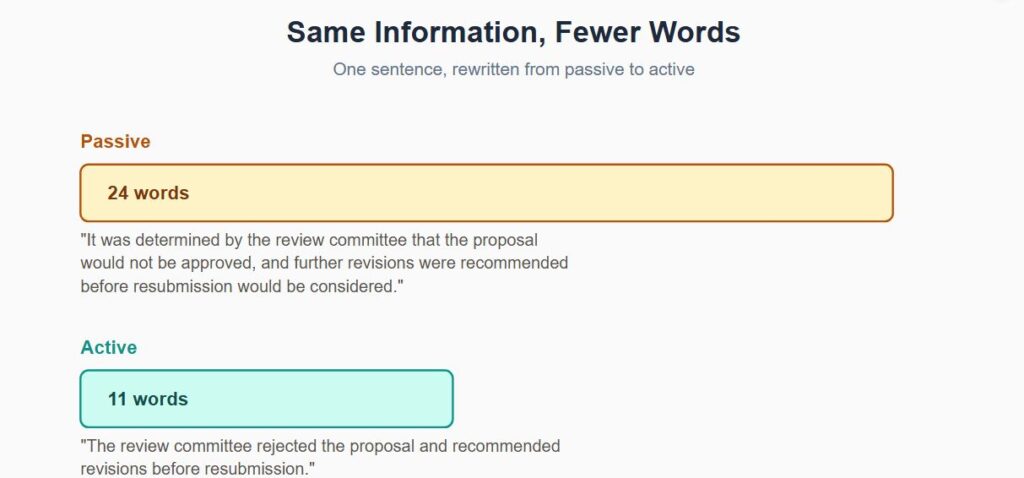Select the line 'before resubmission would be considered.'
Viewport: 1024px width, 478px height.
pyautogui.click(x=242, y=287)
